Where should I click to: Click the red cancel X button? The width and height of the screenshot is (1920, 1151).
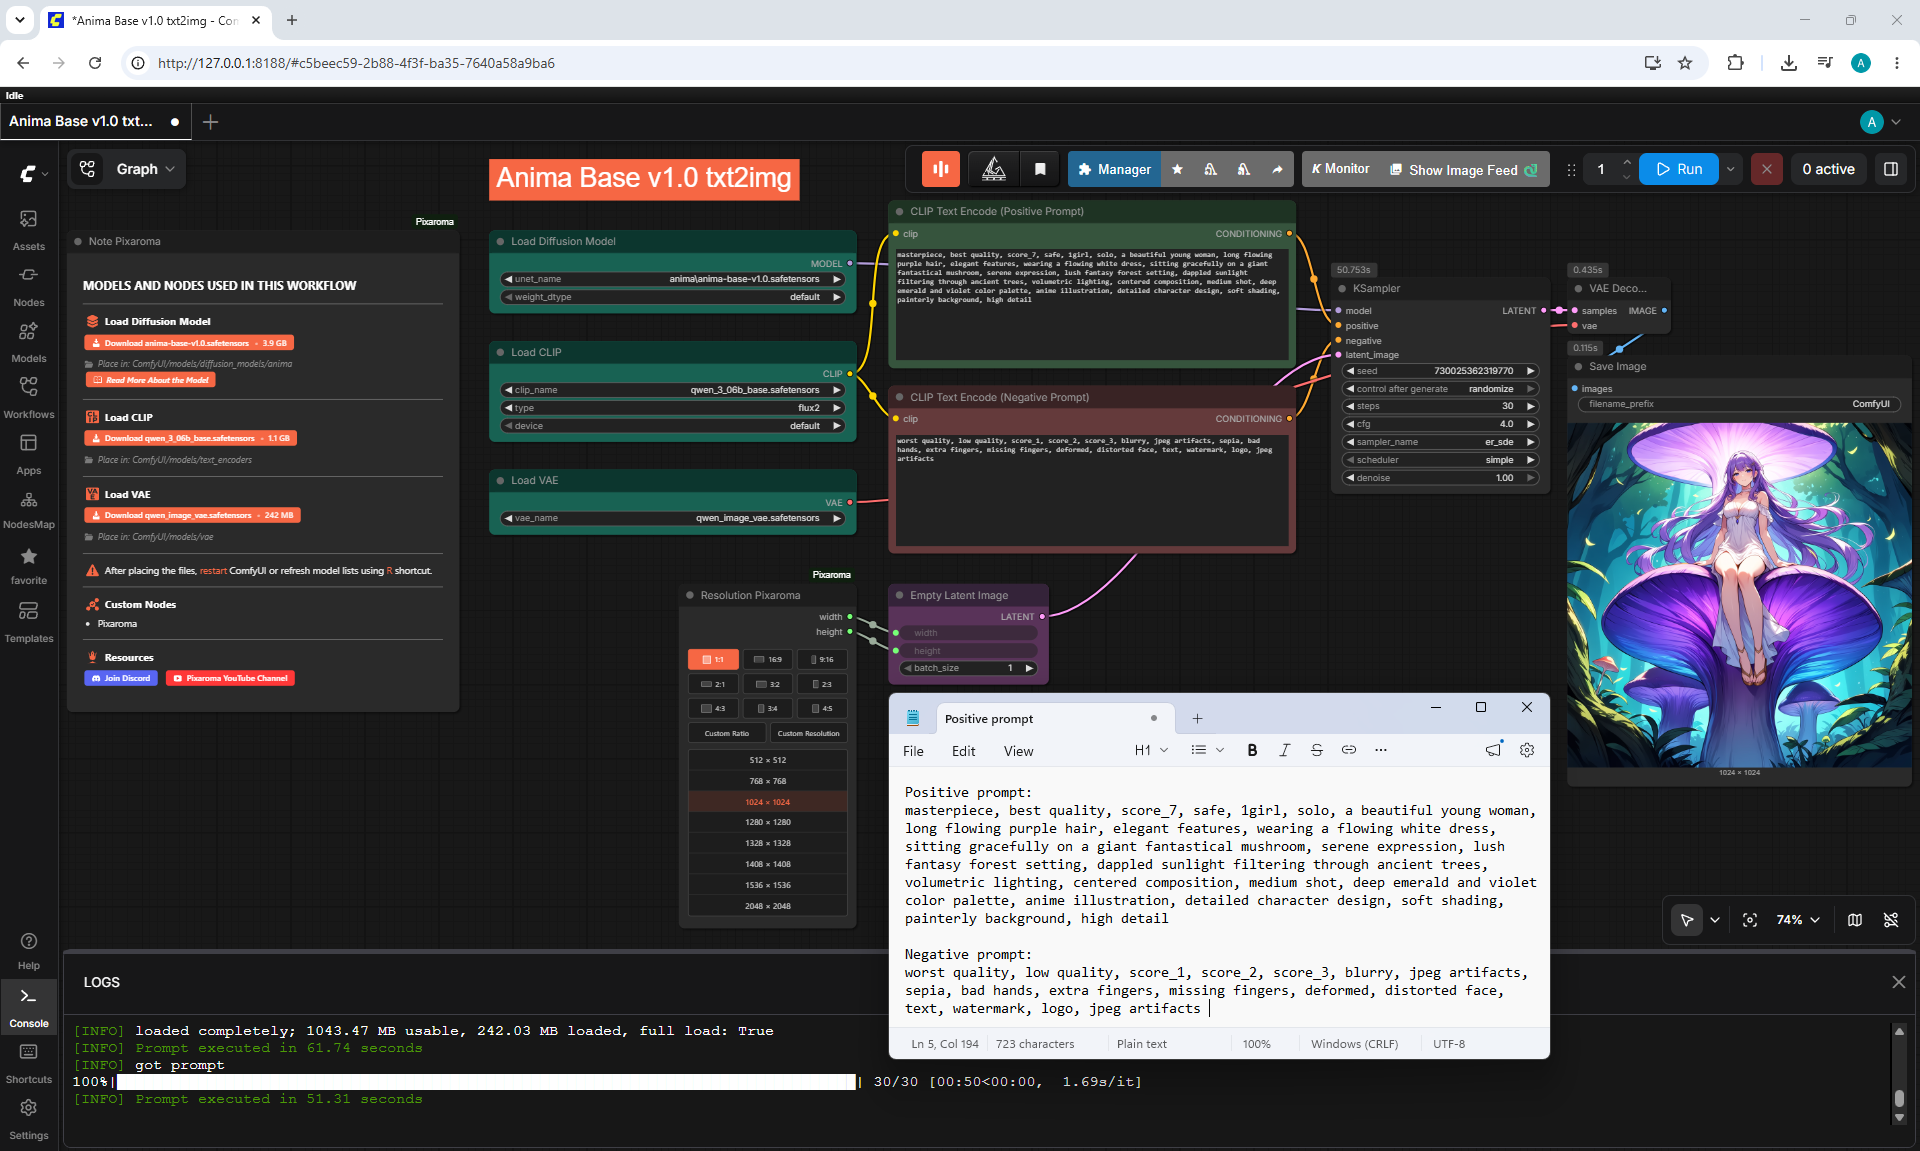point(1767,169)
